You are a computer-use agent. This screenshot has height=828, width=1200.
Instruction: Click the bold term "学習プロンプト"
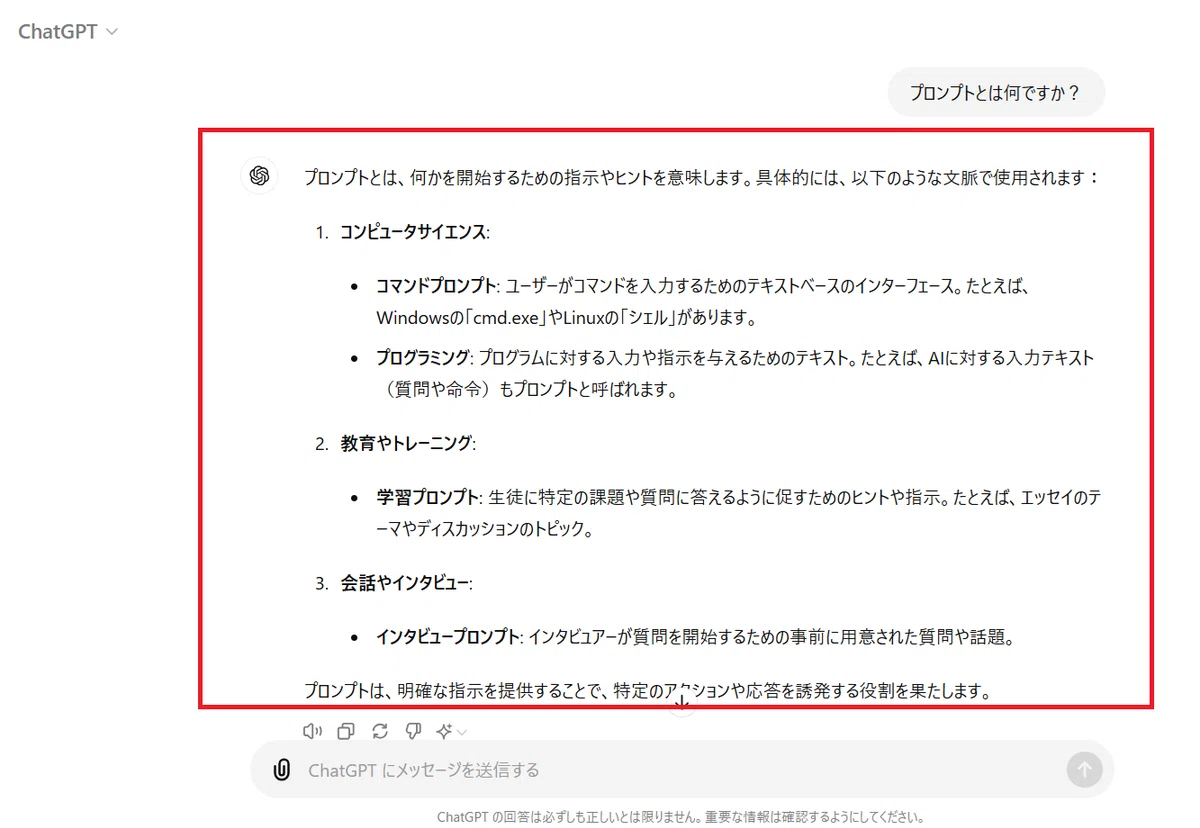click(429, 497)
